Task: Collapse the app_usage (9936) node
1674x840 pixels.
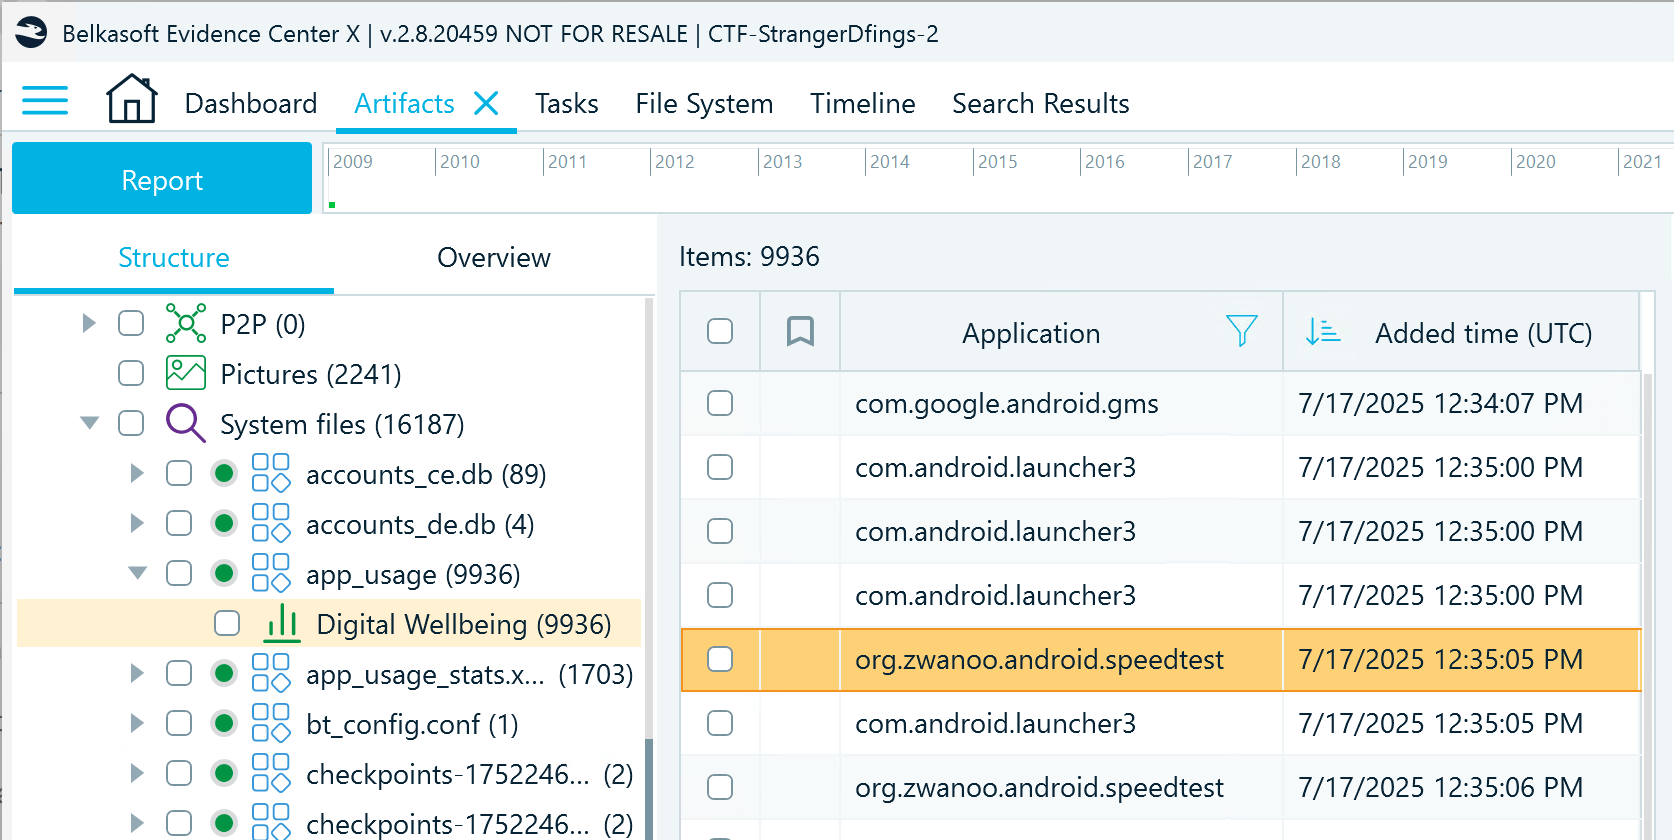Action: pyautogui.click(x=137, y=573)
